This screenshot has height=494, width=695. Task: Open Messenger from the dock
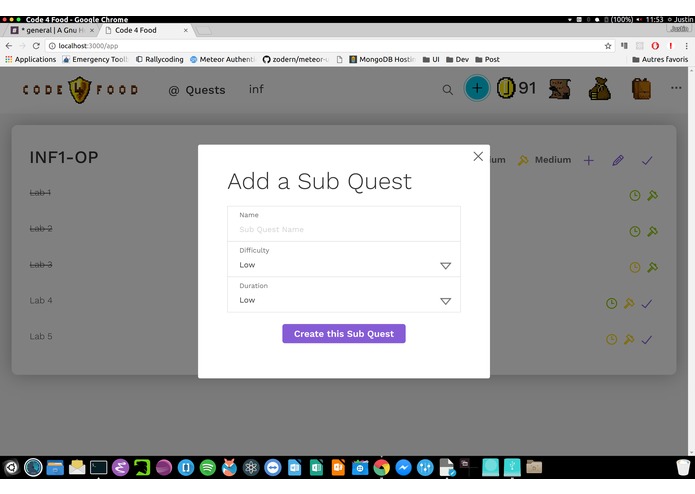tap(403, 467)
